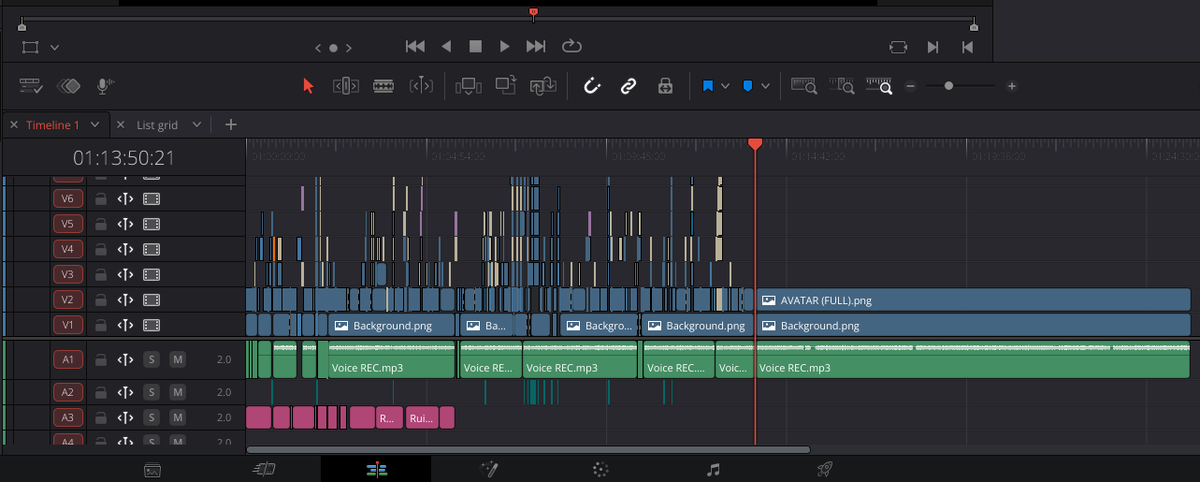Solo audio track A2
Screen dimensions: 1200x482
click(x=152, y=392)
